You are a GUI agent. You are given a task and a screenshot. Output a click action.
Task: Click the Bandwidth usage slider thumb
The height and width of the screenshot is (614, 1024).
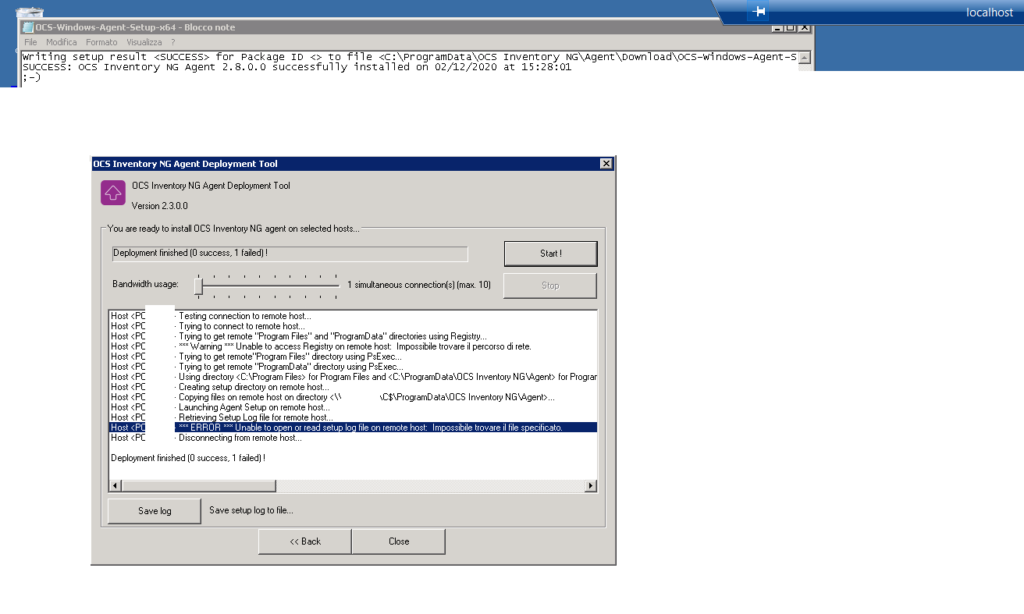199,285
